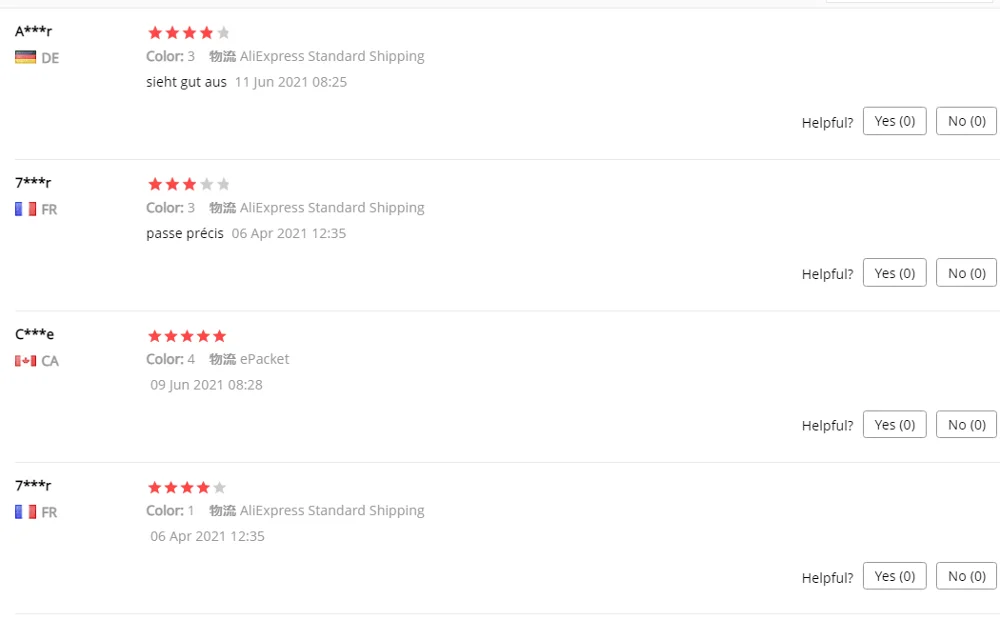The height and width of the screenshot is (620, 1000).
Task: Click French flag on the Color: 1 review
Action: point(25,512)
